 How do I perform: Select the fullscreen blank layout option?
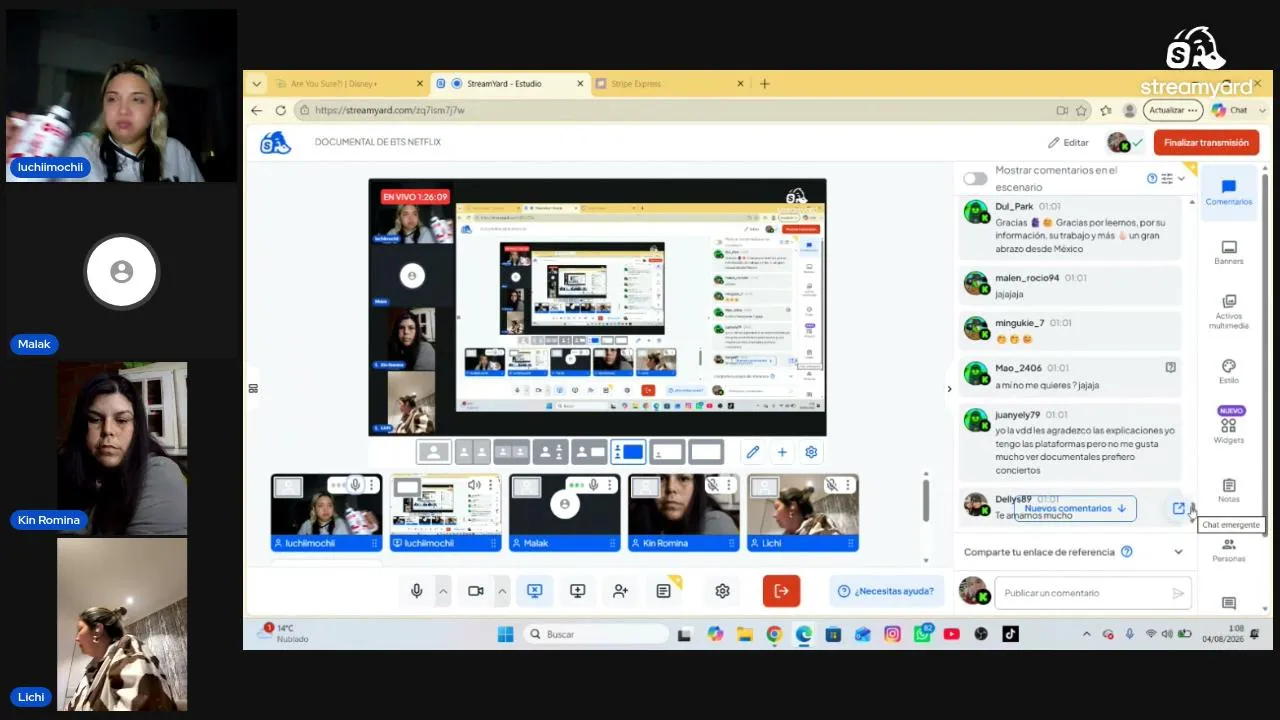coord(706,452)
